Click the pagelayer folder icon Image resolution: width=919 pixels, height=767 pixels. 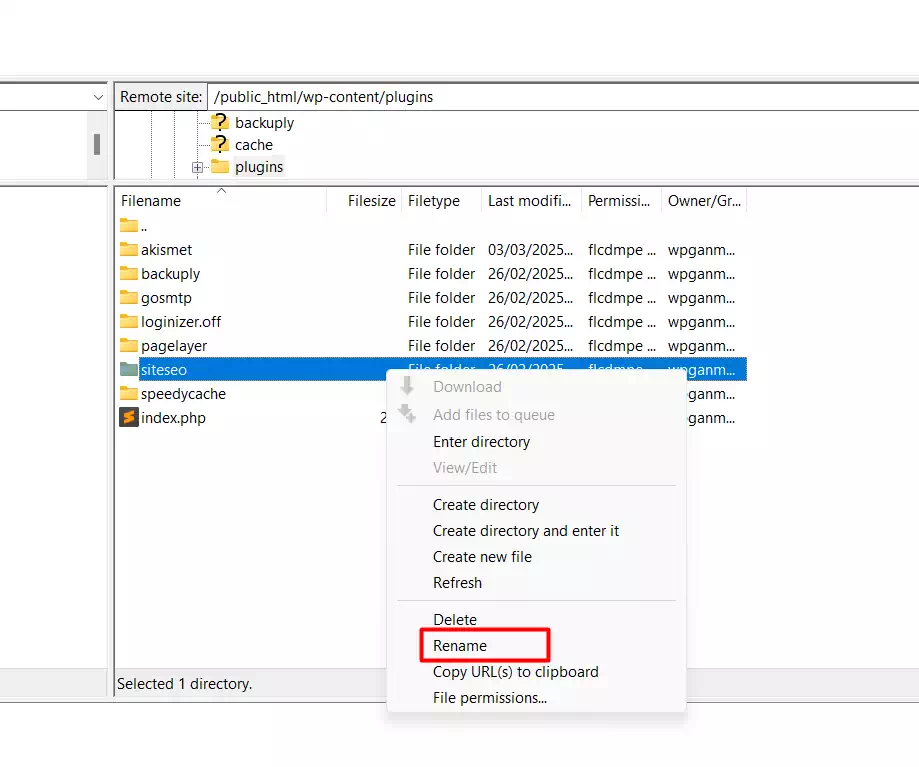pyautogui.click(x=128, y=346)
